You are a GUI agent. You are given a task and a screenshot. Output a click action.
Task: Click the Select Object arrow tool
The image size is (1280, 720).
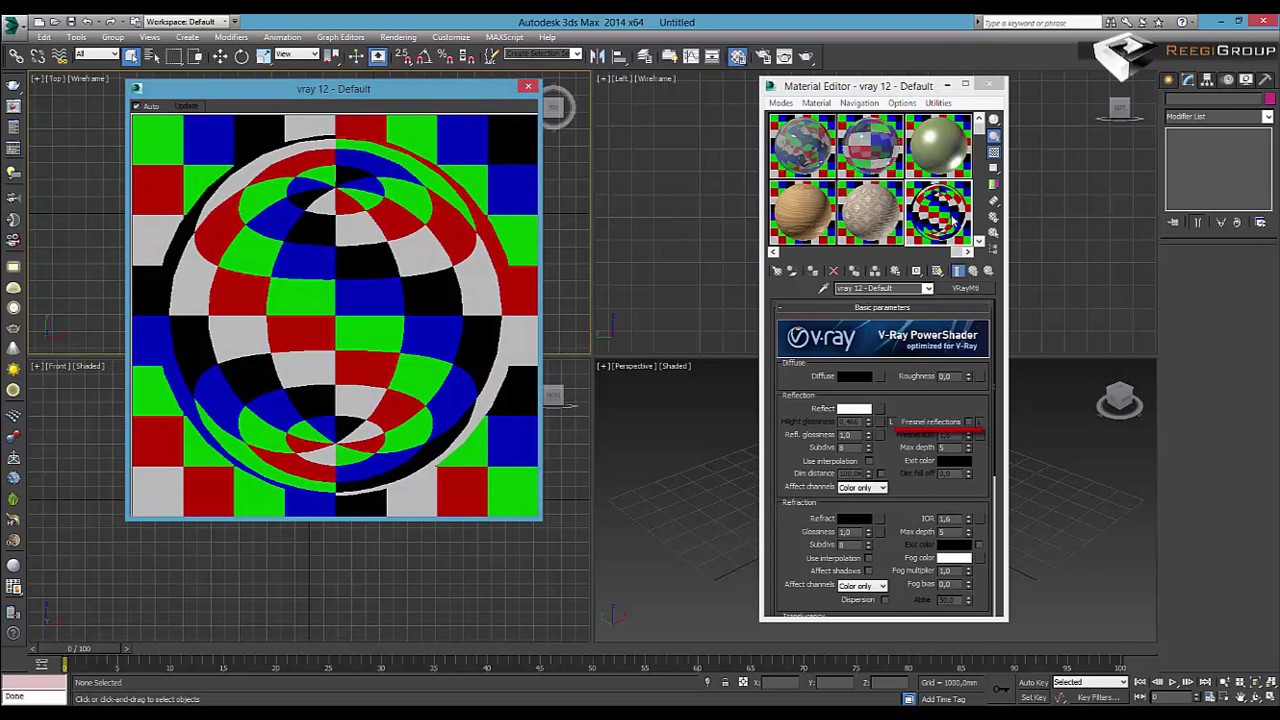coord(131,57)
